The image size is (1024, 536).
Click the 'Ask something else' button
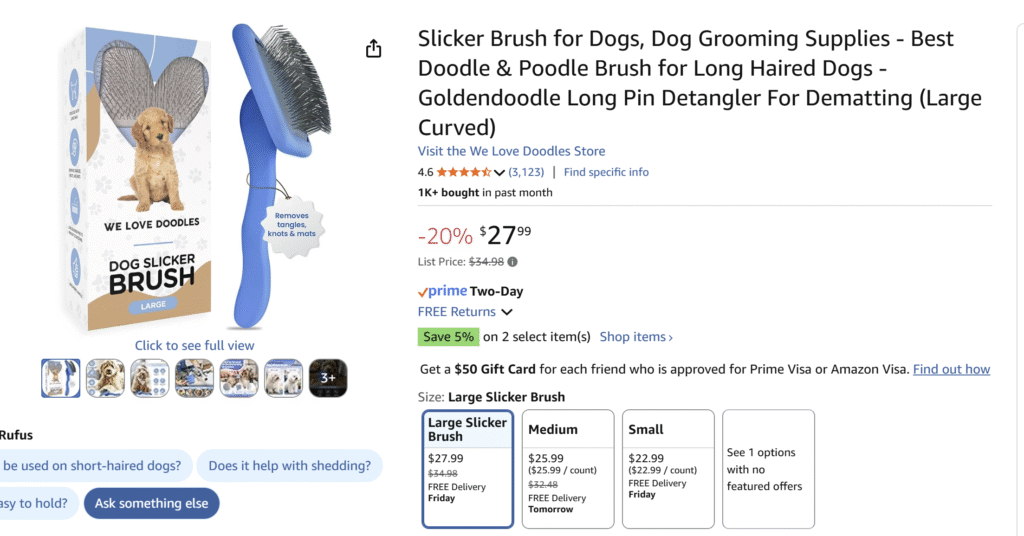[151, 503]
